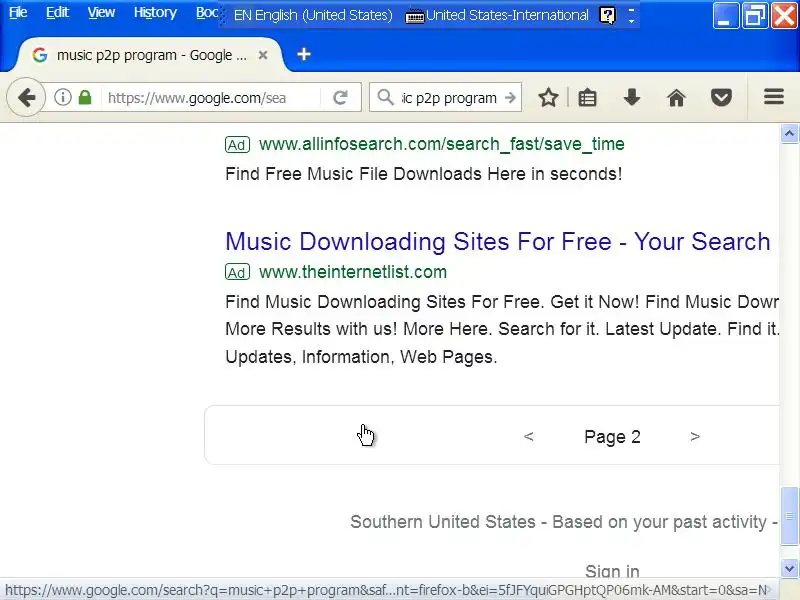Image resolution: width=800 pixels, height=600 pixels.
Task: Click the Ad badge beside theinternetlist.com
Action: (237, 272)
